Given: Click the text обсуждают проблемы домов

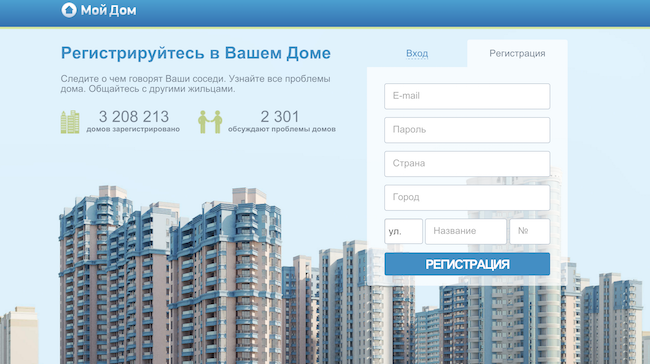Looking at the screenshot, I should click(x=282, y=129).
